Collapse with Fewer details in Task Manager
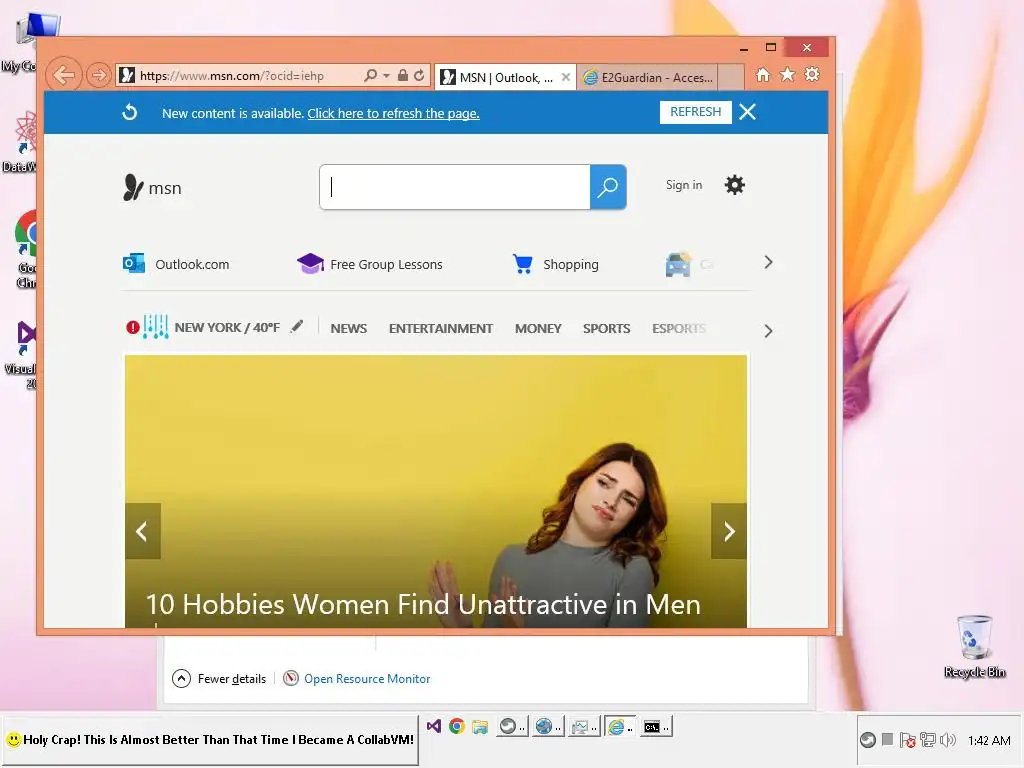The height and width of the screenshot is (768, 1024). click(x=219, y=679)
